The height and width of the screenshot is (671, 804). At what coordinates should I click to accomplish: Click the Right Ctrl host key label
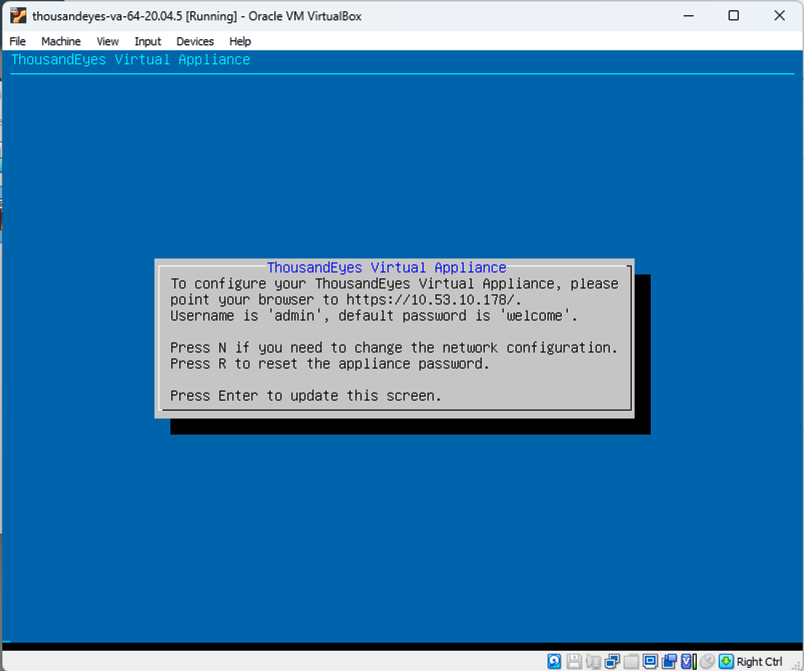click(x=759, y=661)
